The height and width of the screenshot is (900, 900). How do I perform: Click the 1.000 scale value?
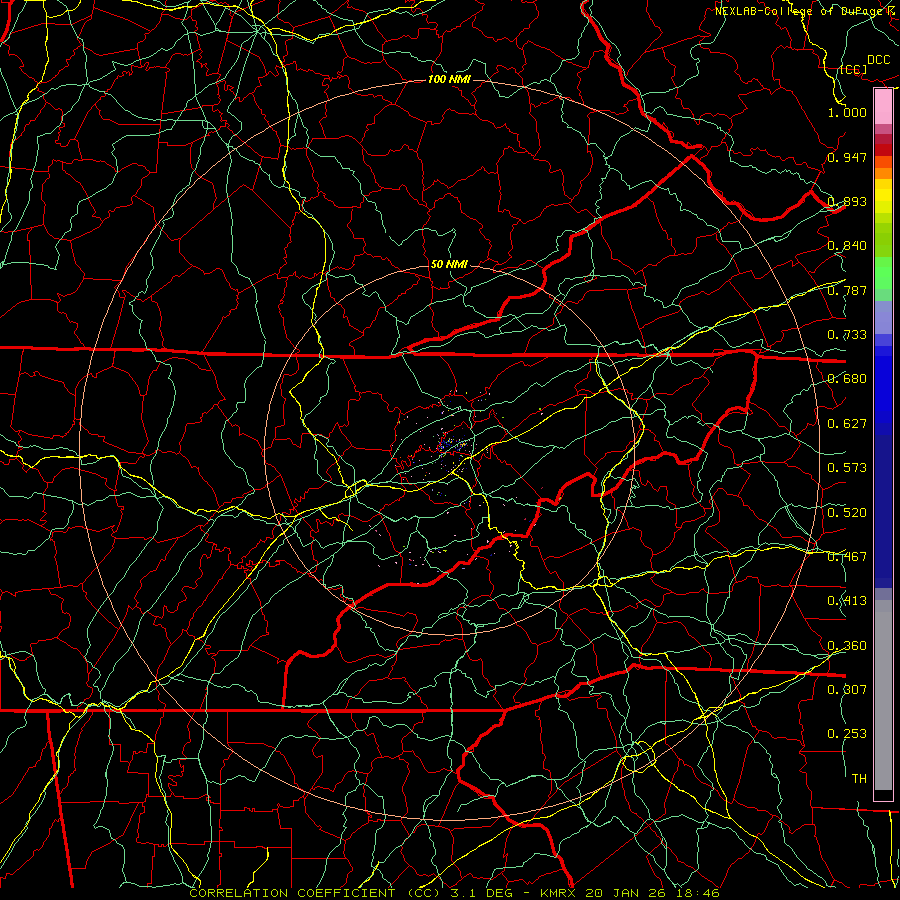coord(847,112)
